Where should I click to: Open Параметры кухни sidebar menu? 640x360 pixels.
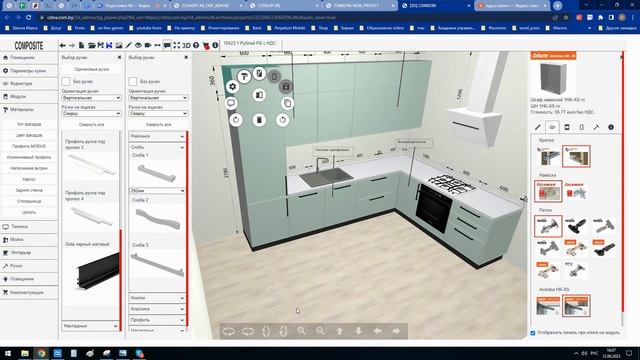point(29,71)
